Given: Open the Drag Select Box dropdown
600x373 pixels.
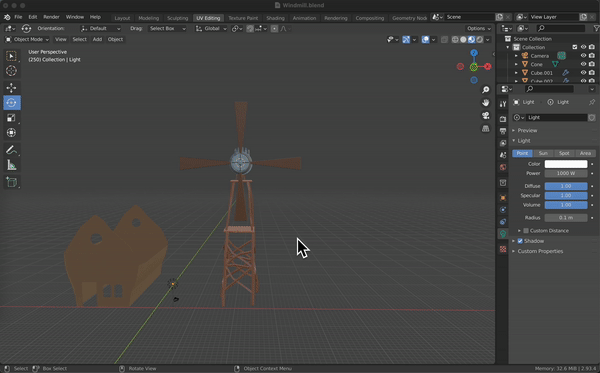Looking at the screenshot, I should [x=168, y=29].
